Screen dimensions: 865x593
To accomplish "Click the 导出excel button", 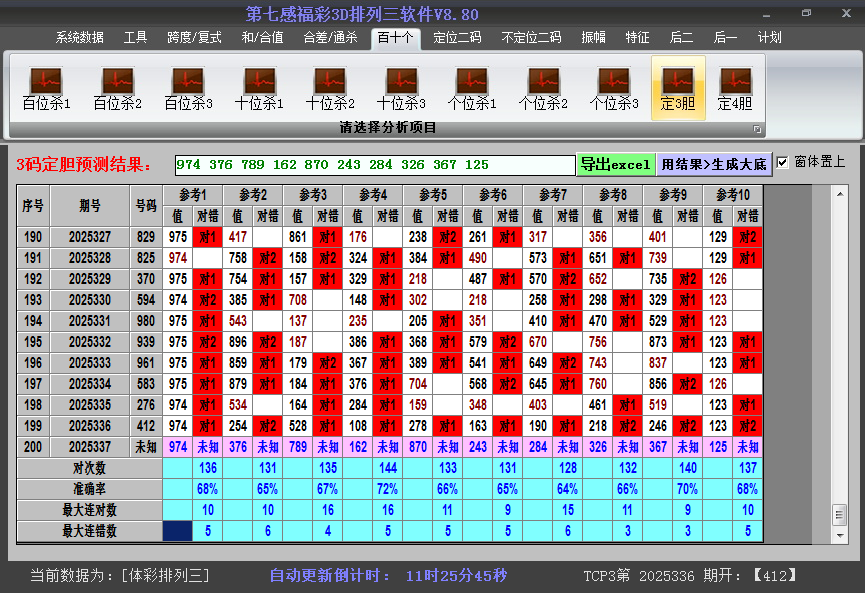I will click(x=615, y=164).
